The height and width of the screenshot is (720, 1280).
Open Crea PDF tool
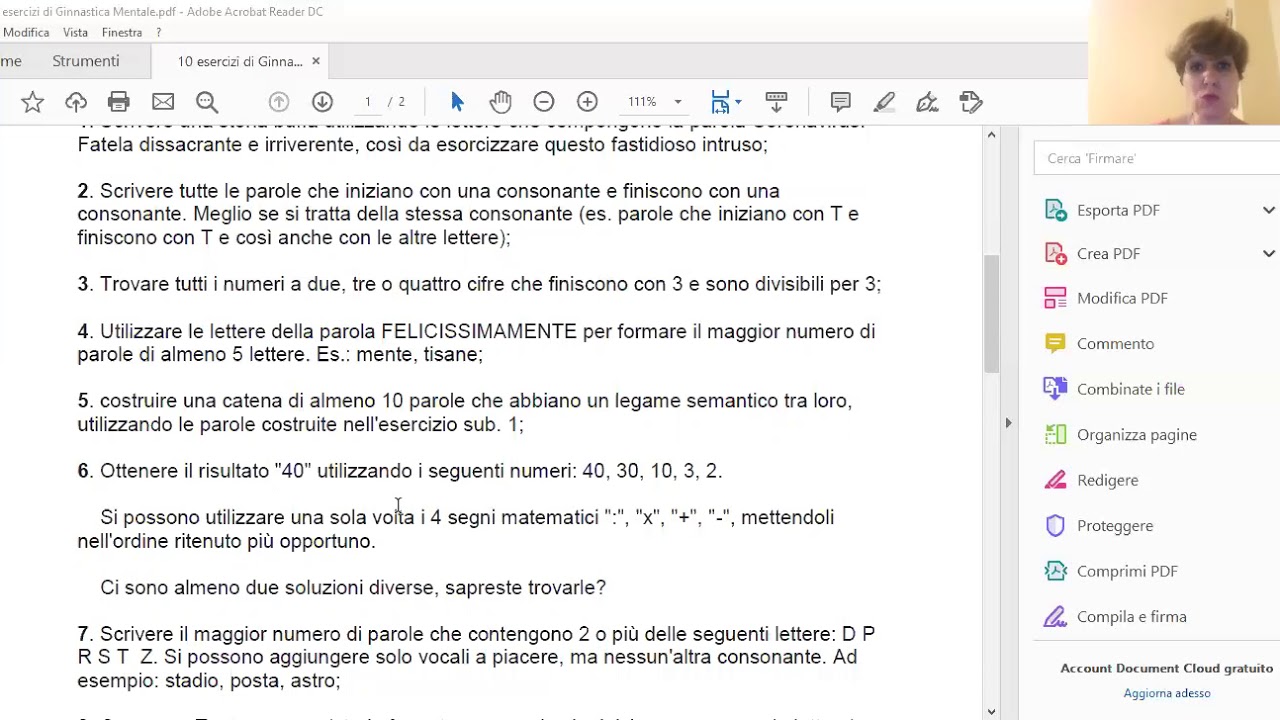(1108, 254)
